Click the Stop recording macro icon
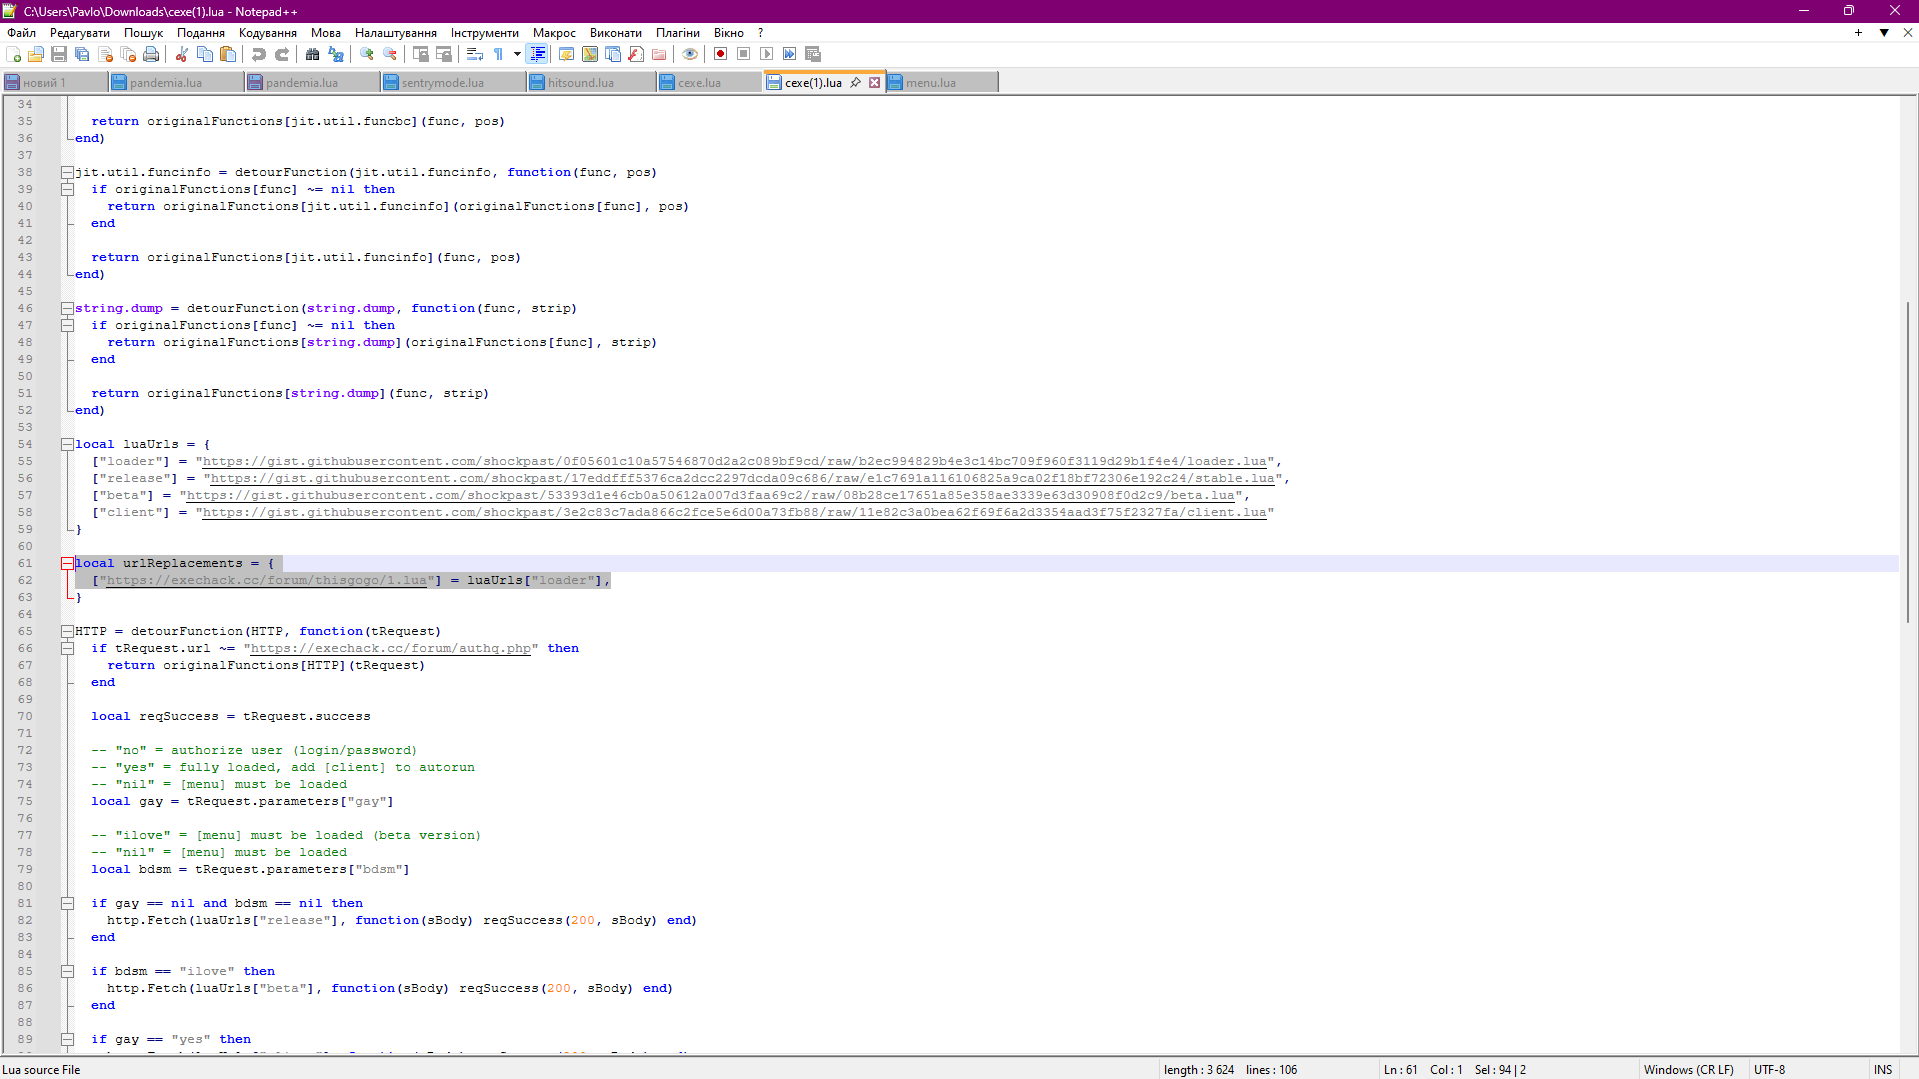The width and height of the screenshot is (1919, 1079). [x=743, y=54]
